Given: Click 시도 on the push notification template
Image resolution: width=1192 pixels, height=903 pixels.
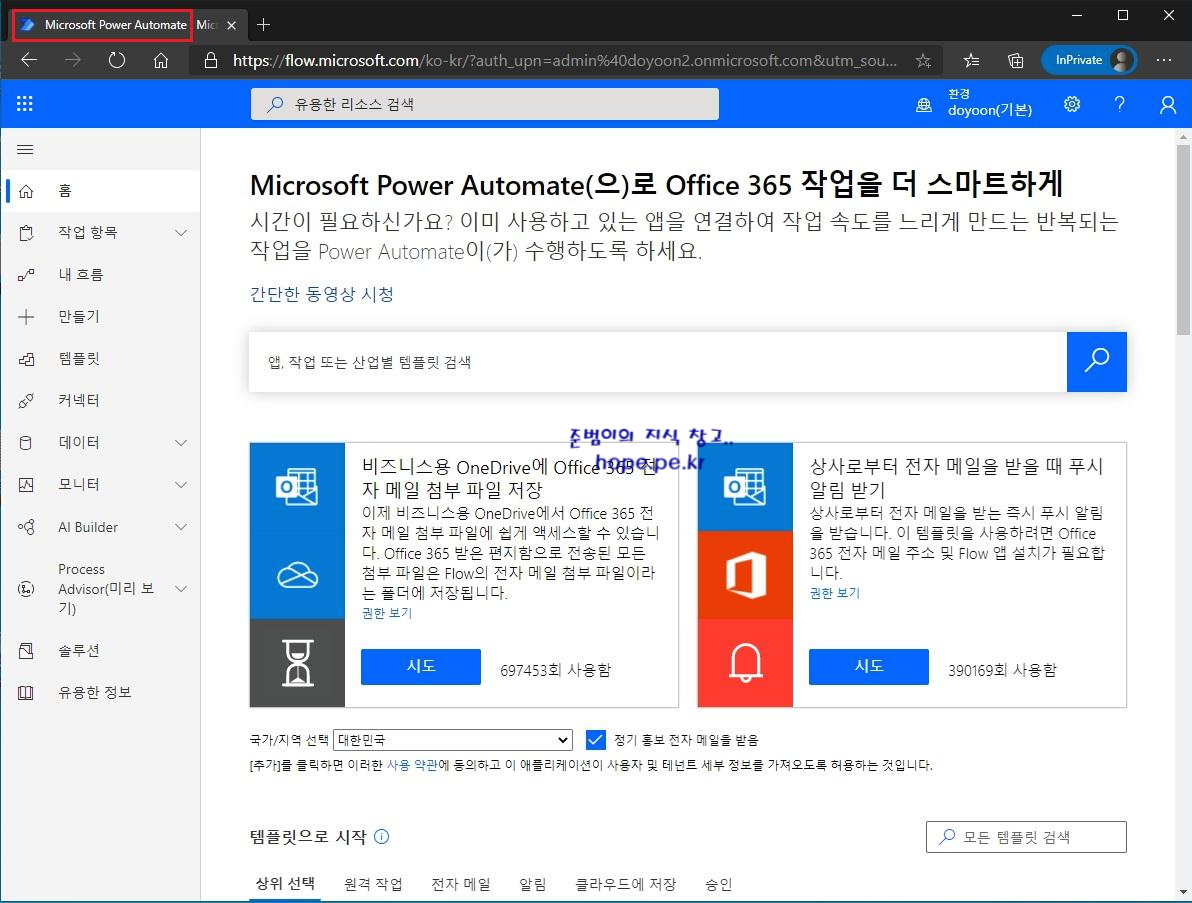Looking at the screenshot, I should [x=868, y=667].
